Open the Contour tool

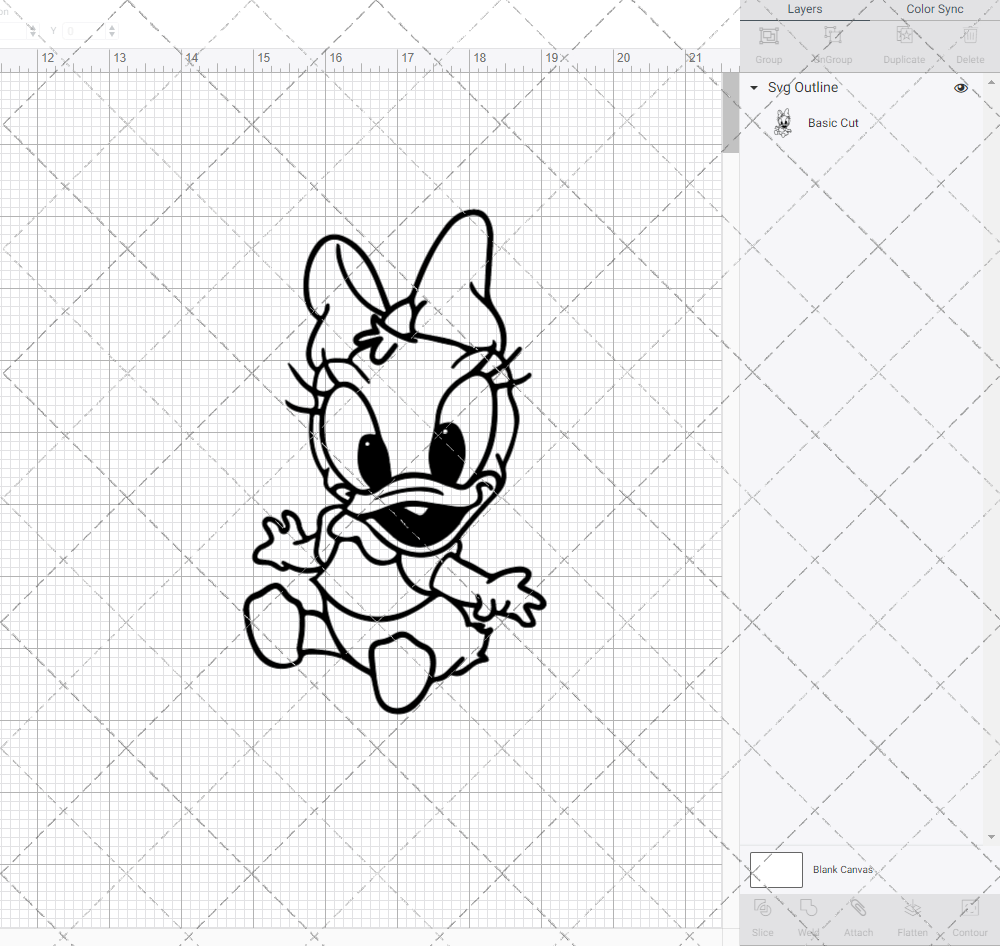[x=969, y=910]
